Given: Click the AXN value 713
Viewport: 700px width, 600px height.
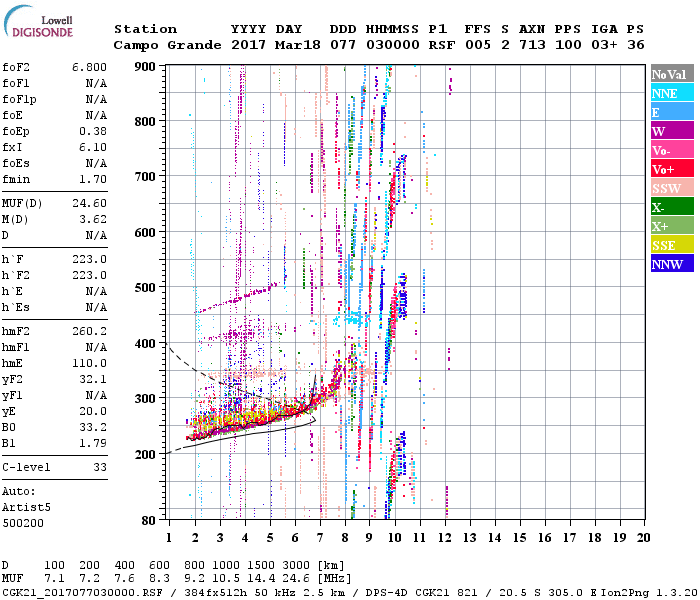Looking at the screenshot, I should [x=532, y=45].
